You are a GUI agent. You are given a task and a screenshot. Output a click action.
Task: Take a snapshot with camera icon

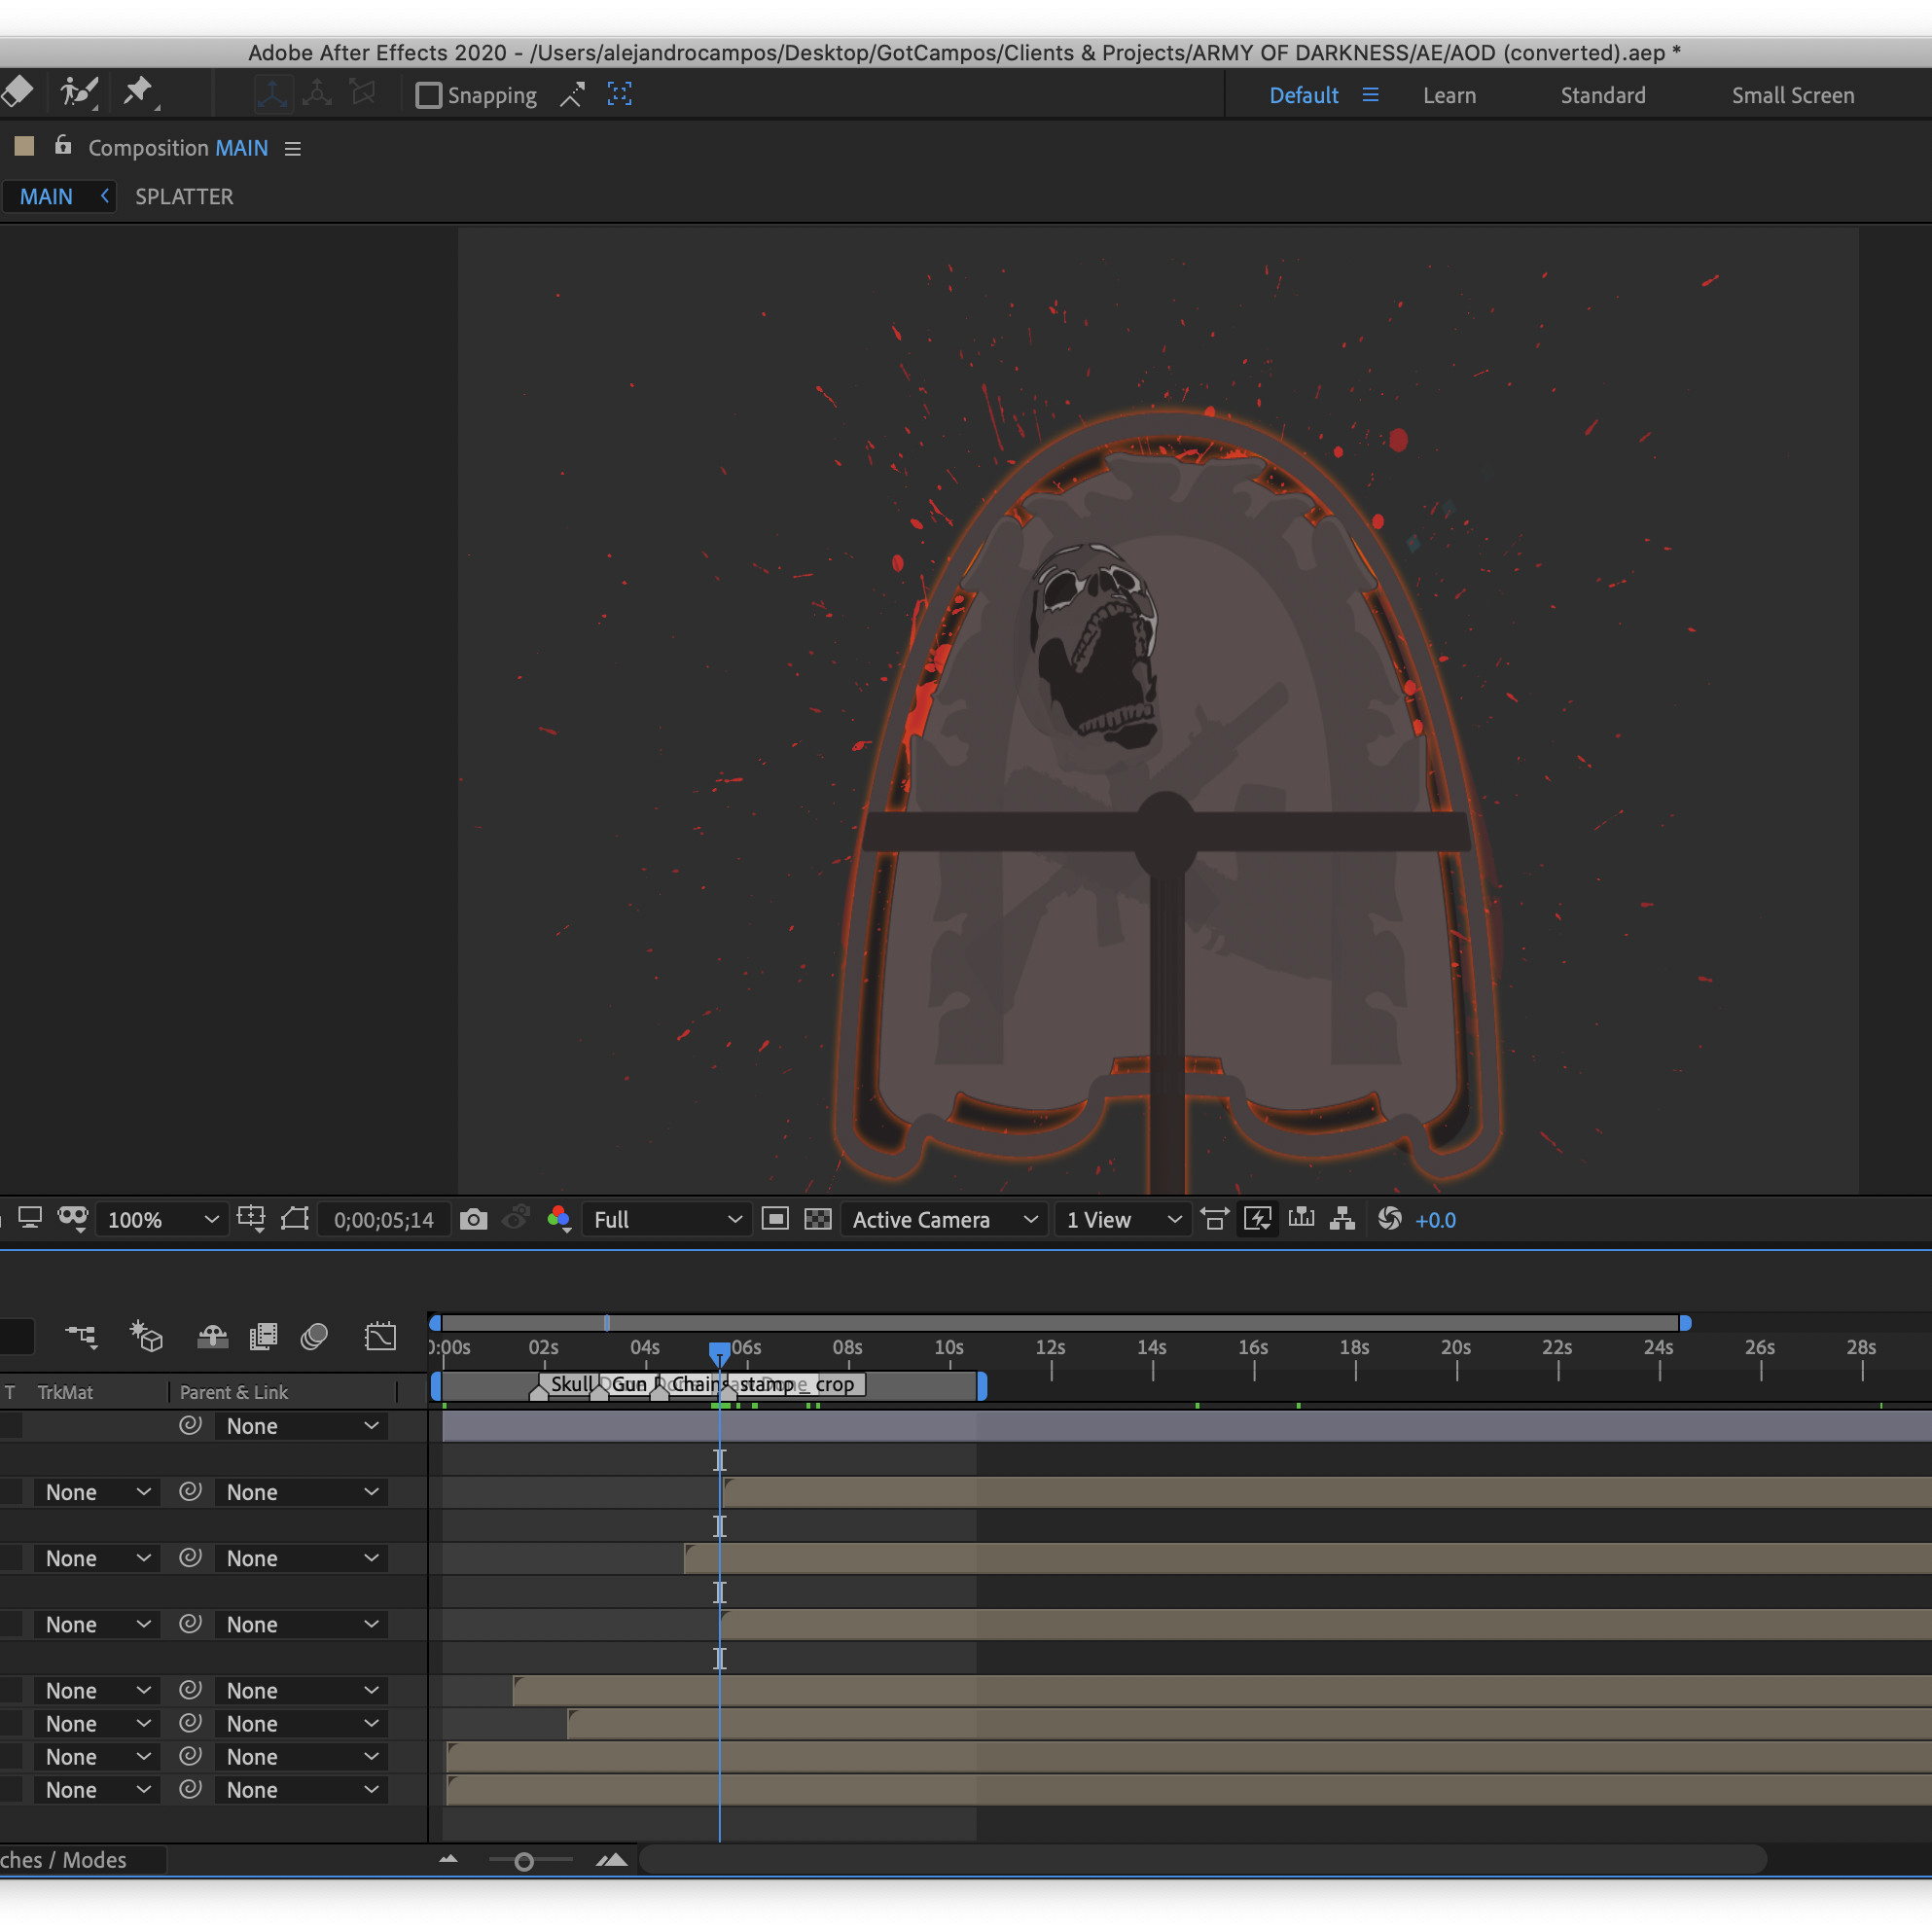pos(473,1220)
